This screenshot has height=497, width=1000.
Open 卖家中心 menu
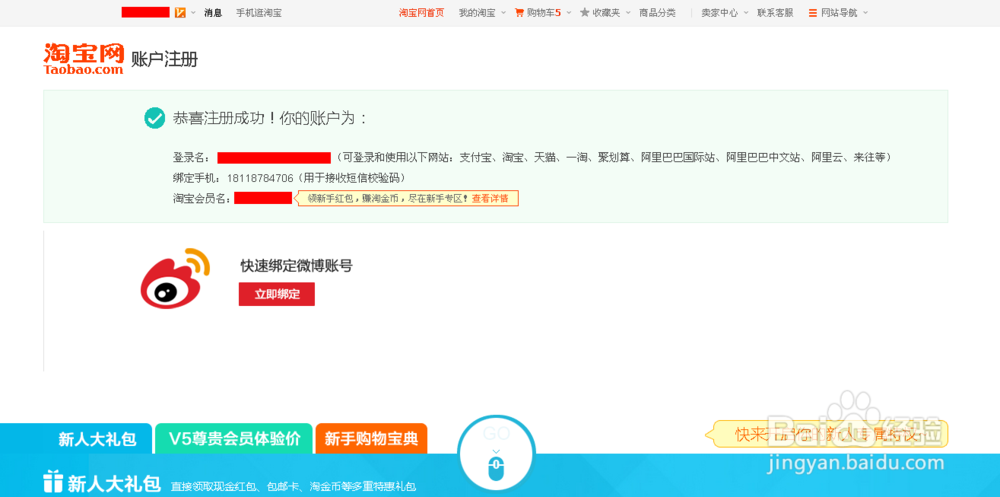[x=719, y=13]
